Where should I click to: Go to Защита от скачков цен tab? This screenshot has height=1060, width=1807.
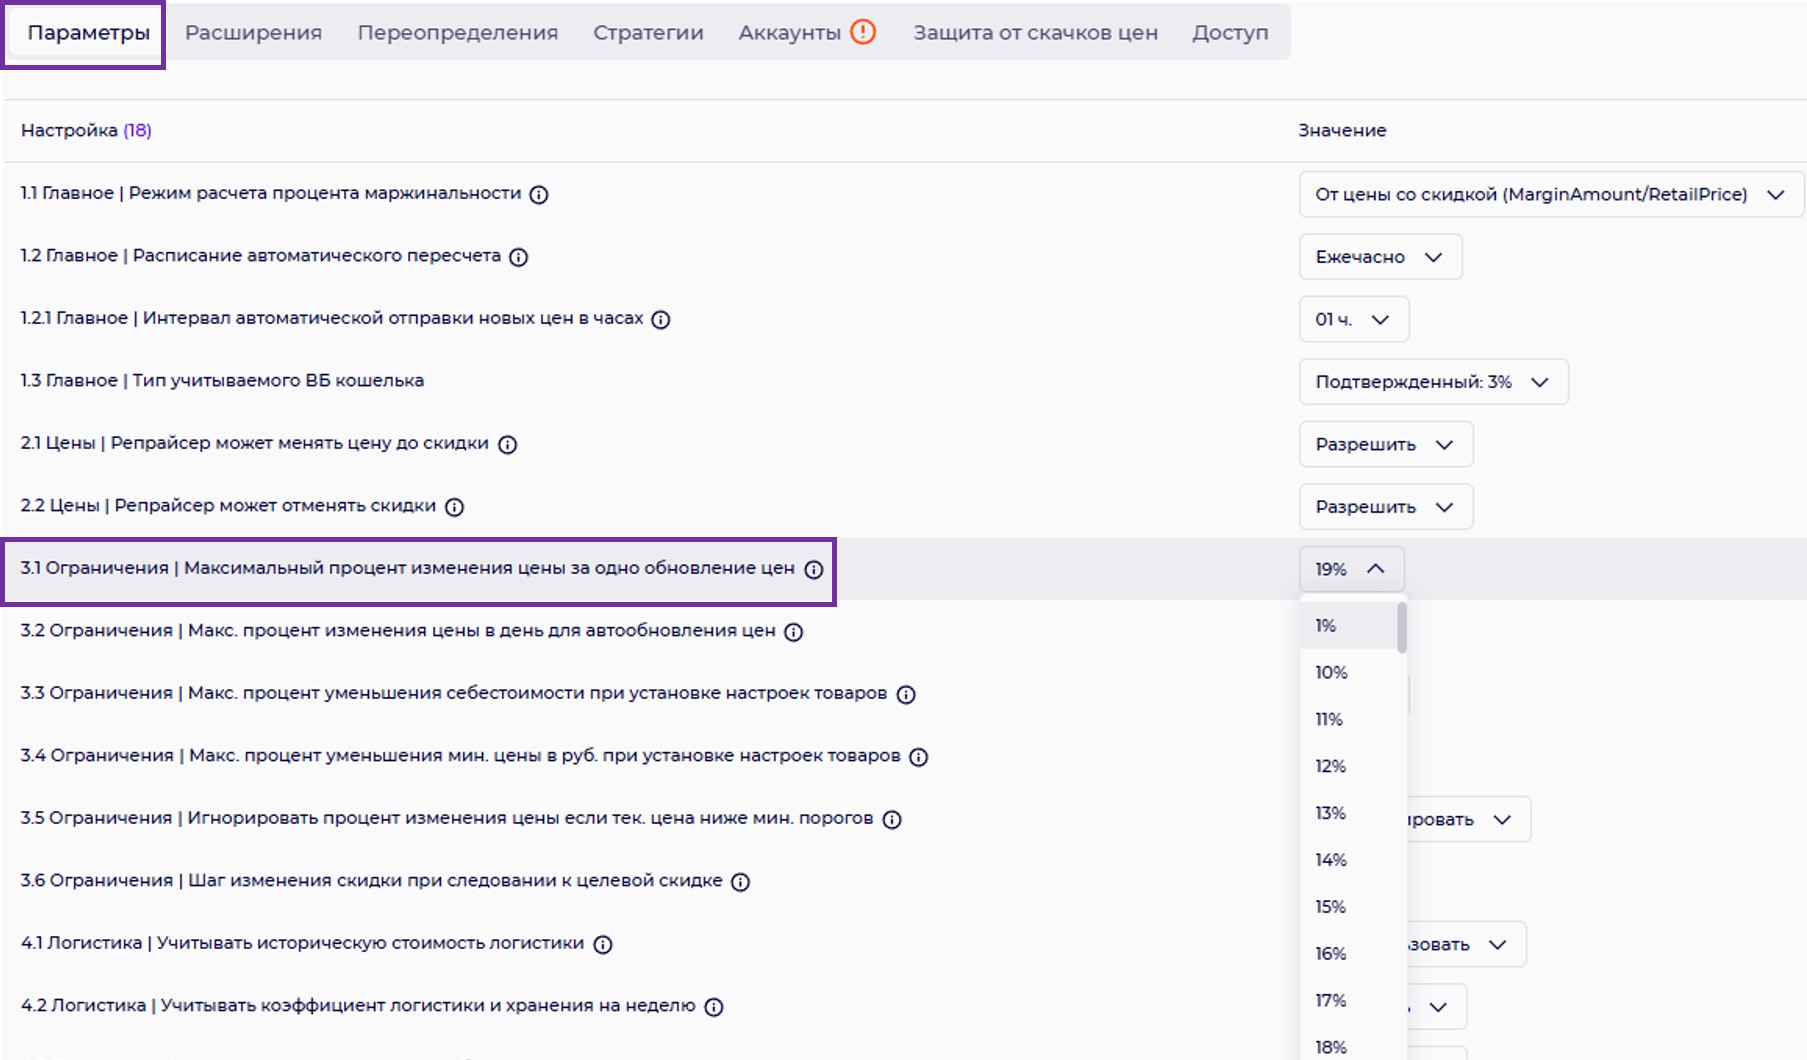[x=1035, y=32]
